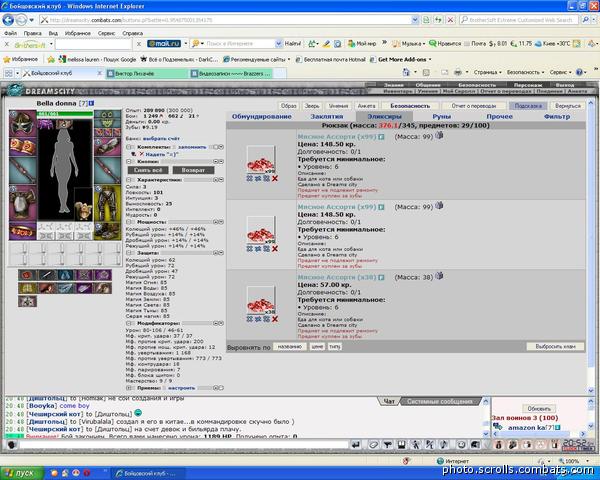Image resolution: width=600 pixels, height=480 pixels.
Task: Collapse the Мощность section
Action: click(130, 222)
